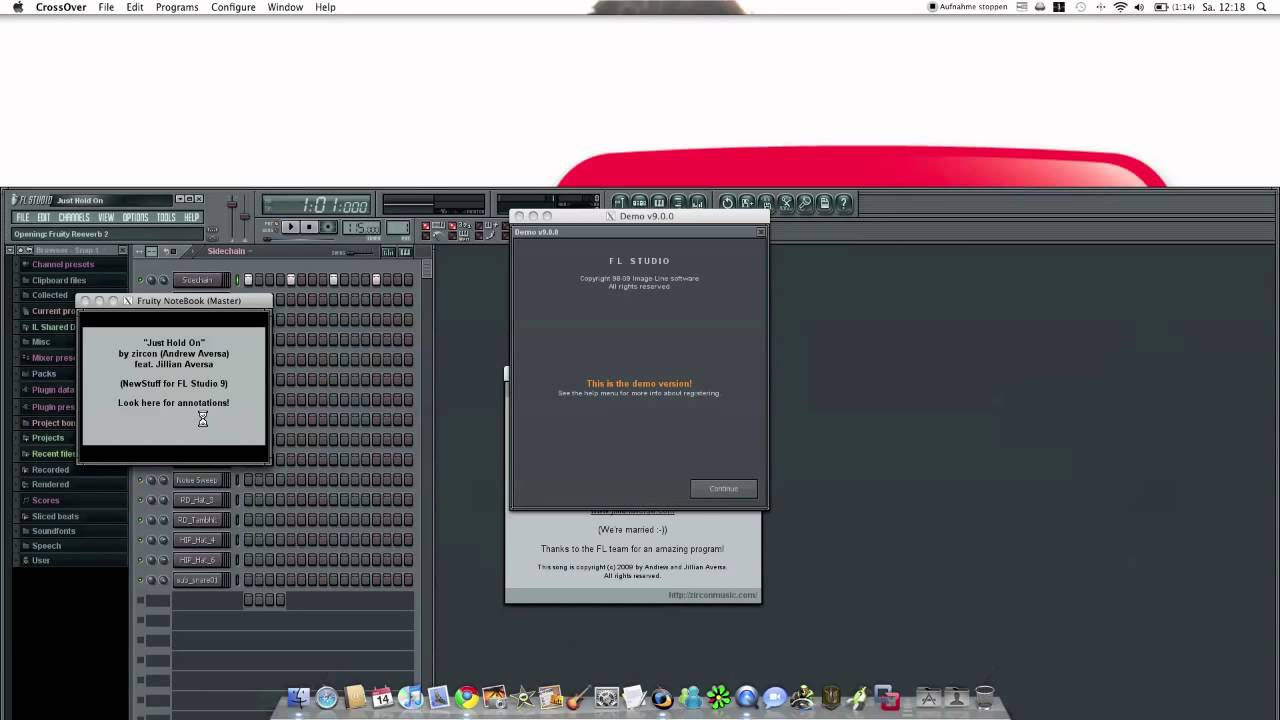
Task: Adjust the swing slider in step sequencer
Action: pos(360,253)
